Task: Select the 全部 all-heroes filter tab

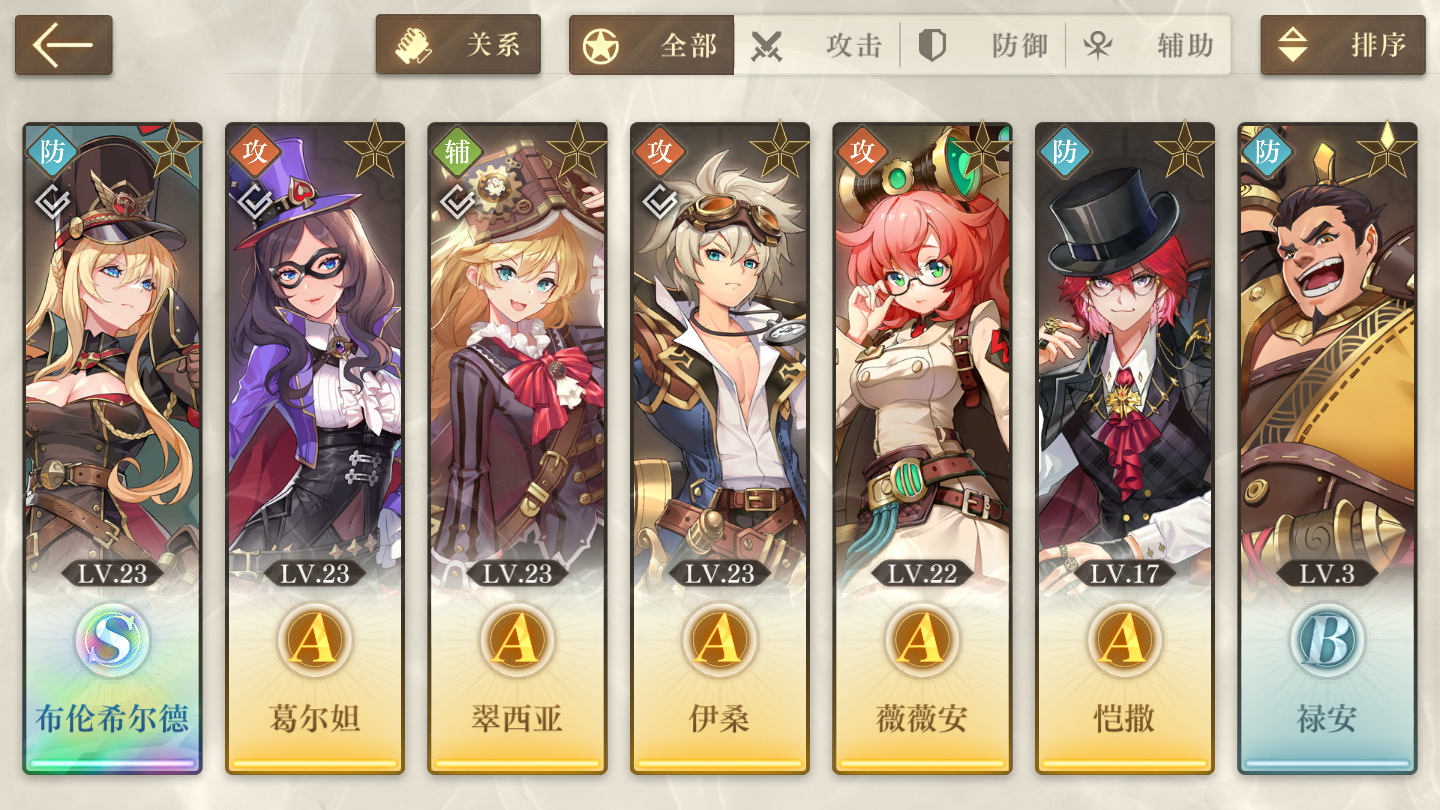Action: (x=652, y=45)
